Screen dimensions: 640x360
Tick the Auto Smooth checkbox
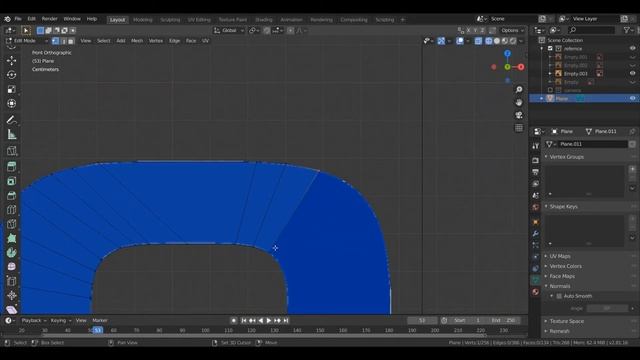tap(559, 296)
